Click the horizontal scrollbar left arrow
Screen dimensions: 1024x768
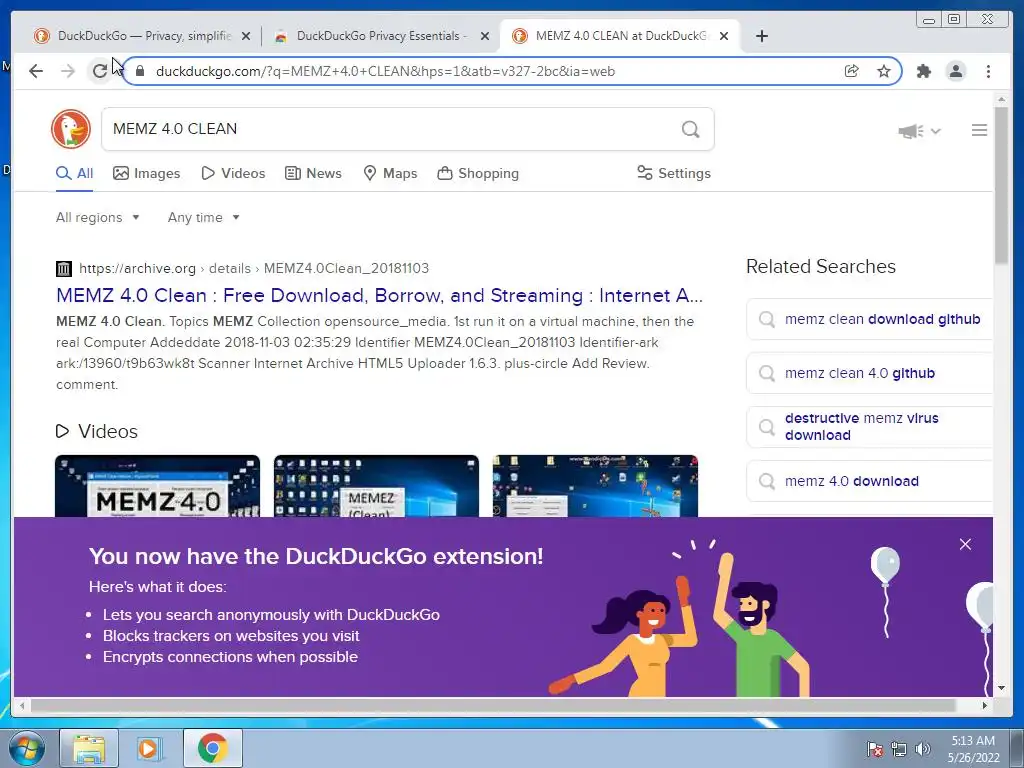click(22, 705)
